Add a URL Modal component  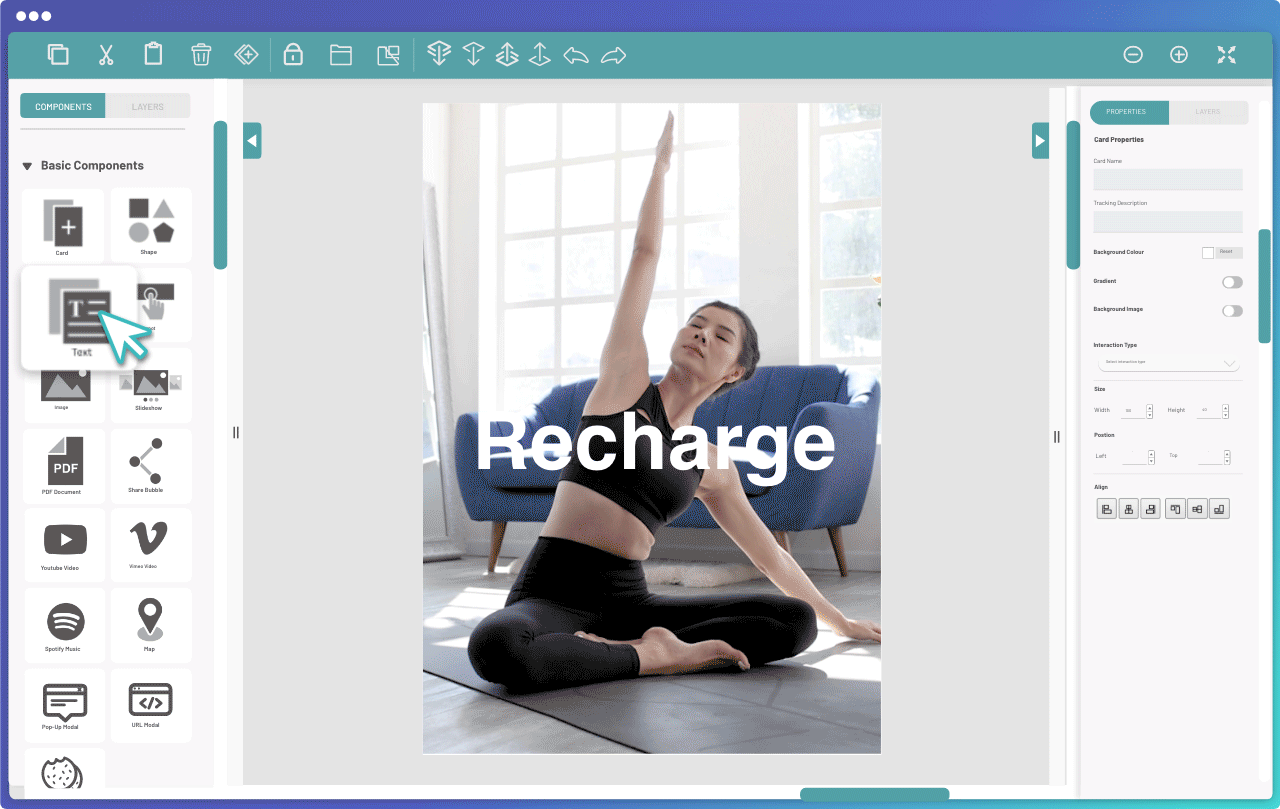coord(151,705)
